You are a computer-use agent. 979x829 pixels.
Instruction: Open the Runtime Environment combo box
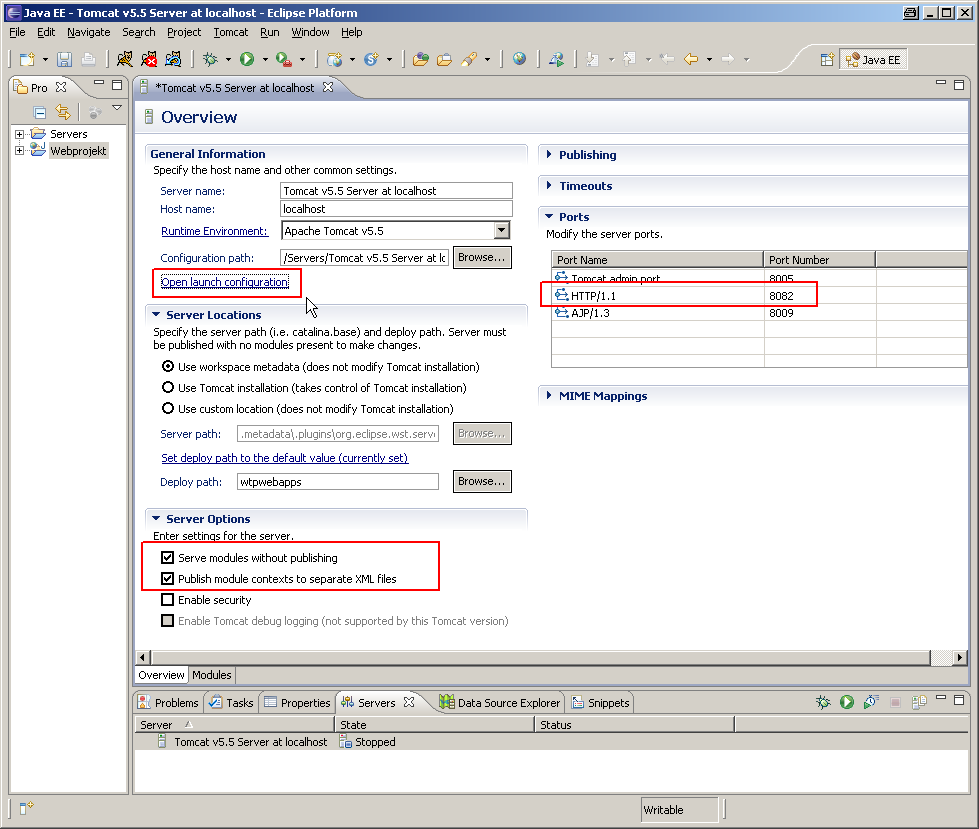click(x=501, y=230)
